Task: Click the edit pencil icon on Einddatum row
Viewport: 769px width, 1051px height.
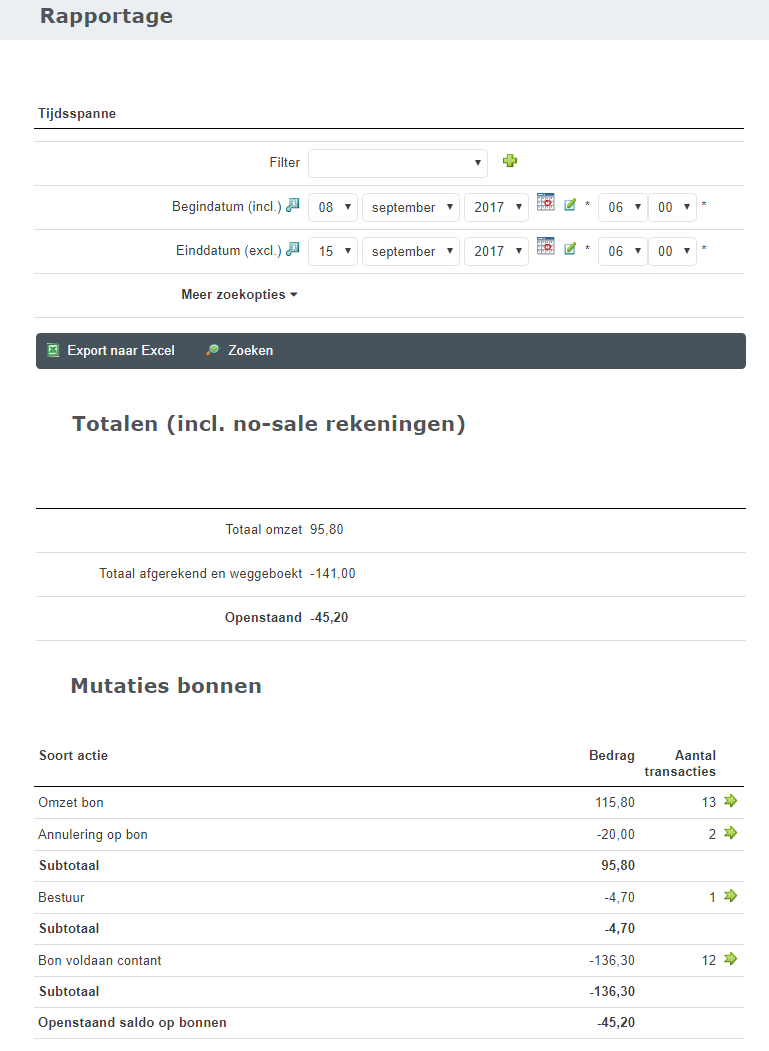Action: point(570,249)
